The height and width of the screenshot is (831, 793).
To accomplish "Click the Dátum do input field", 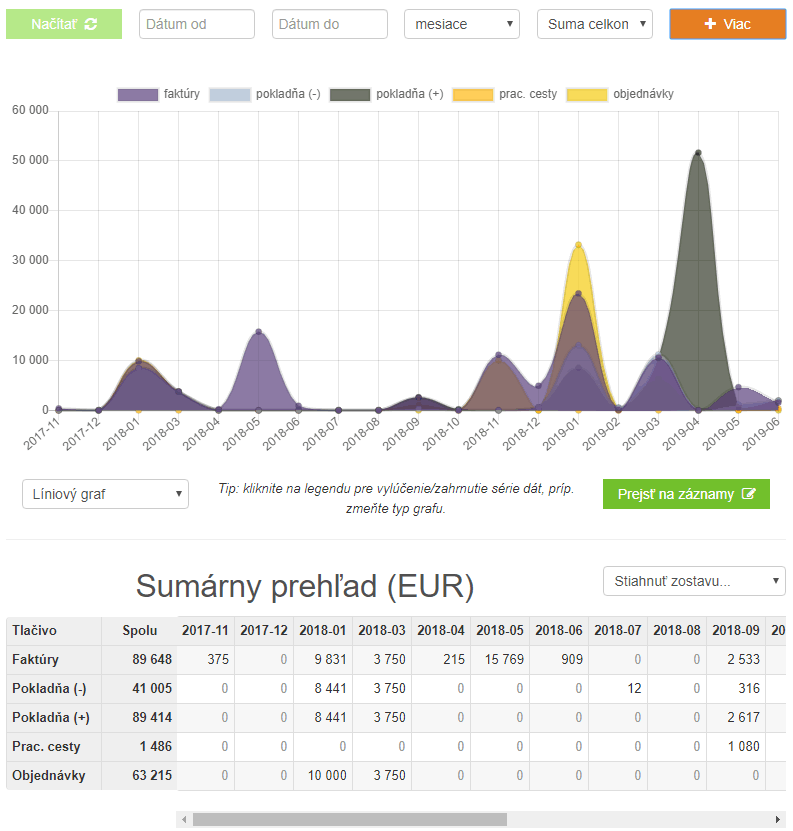I will pos(330,24).
